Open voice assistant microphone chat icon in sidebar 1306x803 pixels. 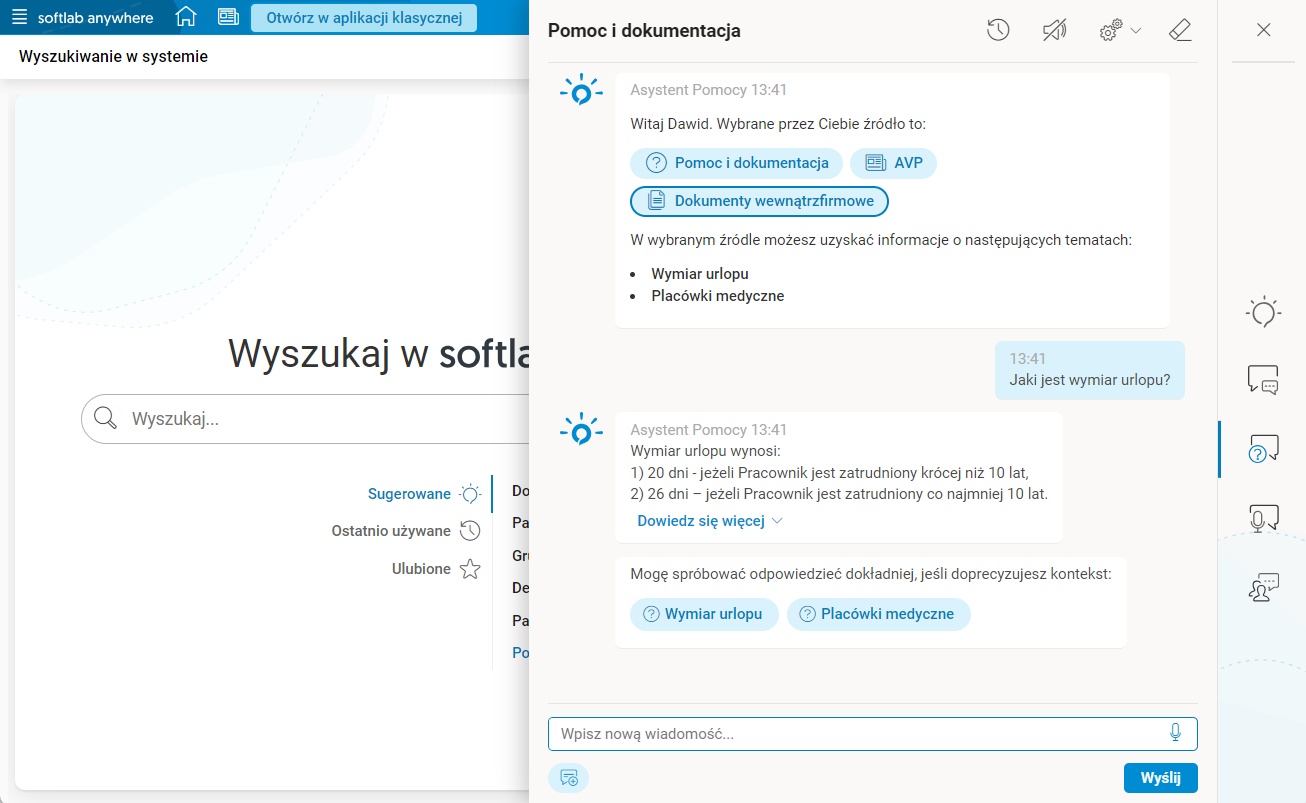pos(1264,518)
